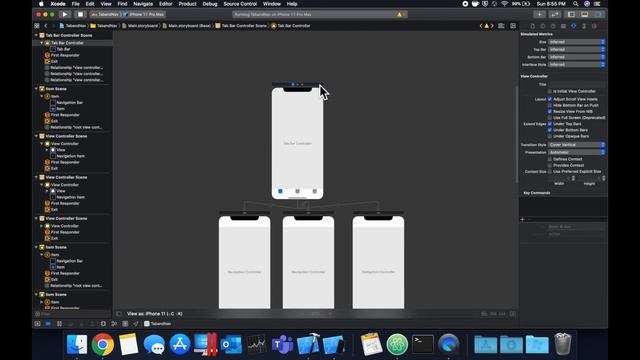Screen dimensions: 640x360
Task: Open the Source Control menu
Action: point(240,4)
